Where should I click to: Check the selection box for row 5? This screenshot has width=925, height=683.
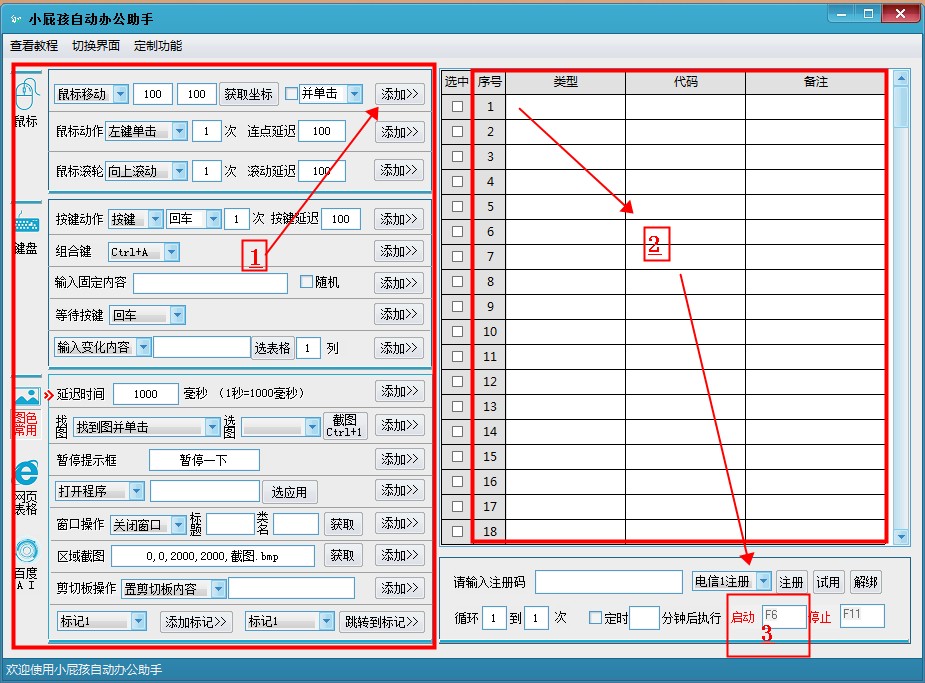coord(457,206)
